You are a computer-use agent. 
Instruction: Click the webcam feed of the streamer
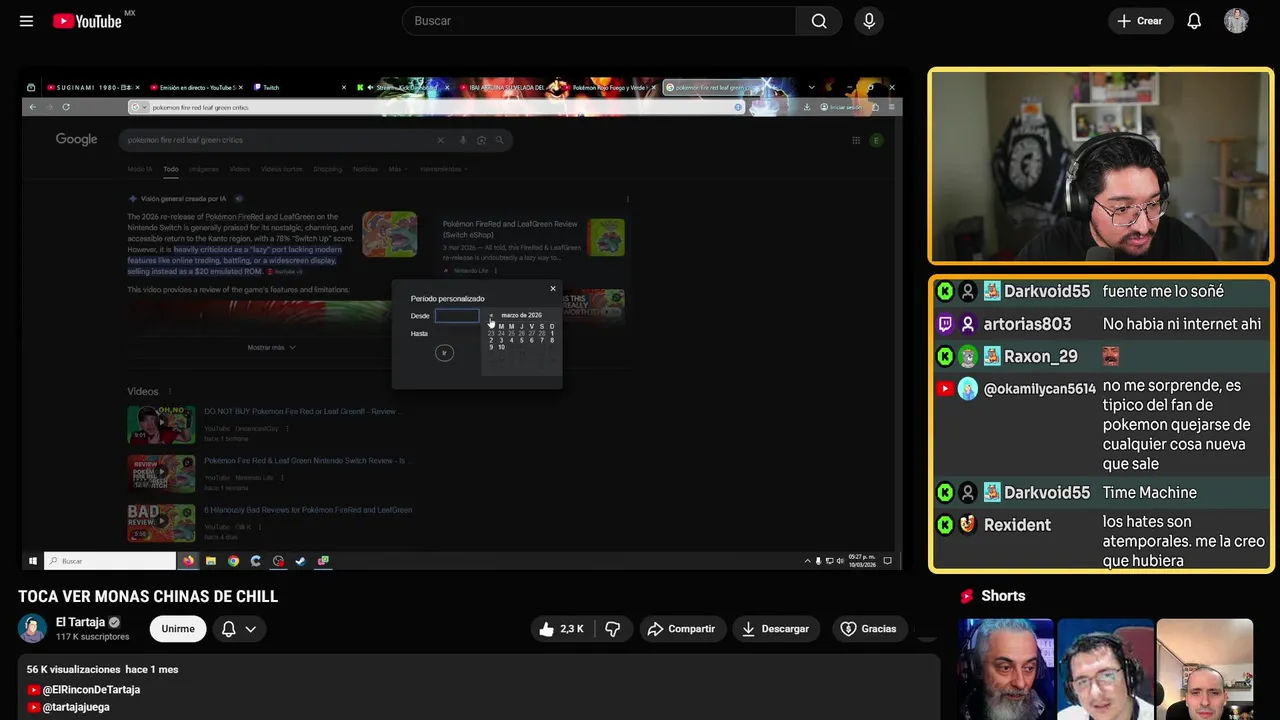coord(1100,166)
